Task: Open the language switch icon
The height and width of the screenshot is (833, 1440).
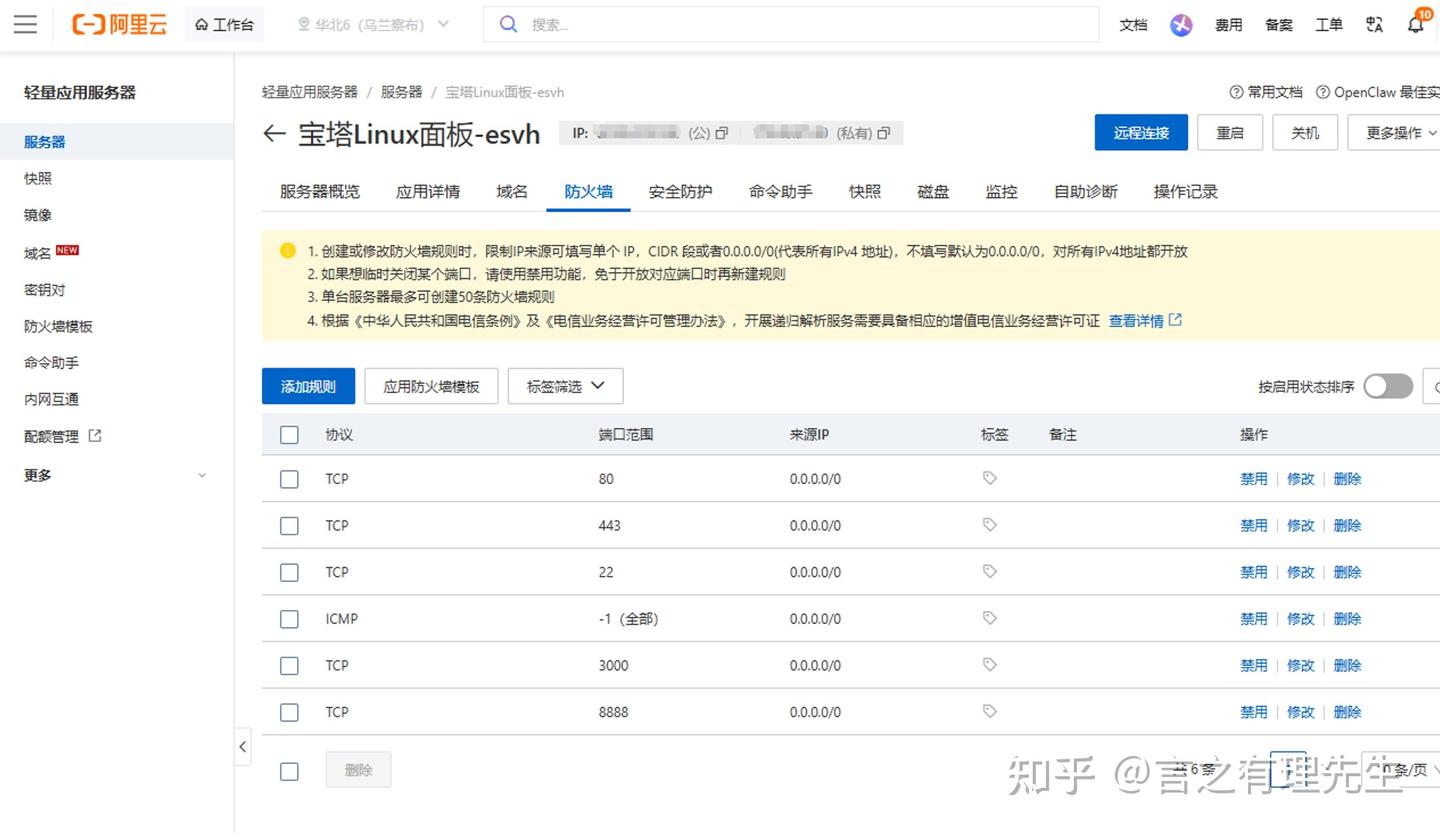Action: tap(1374, 25)
